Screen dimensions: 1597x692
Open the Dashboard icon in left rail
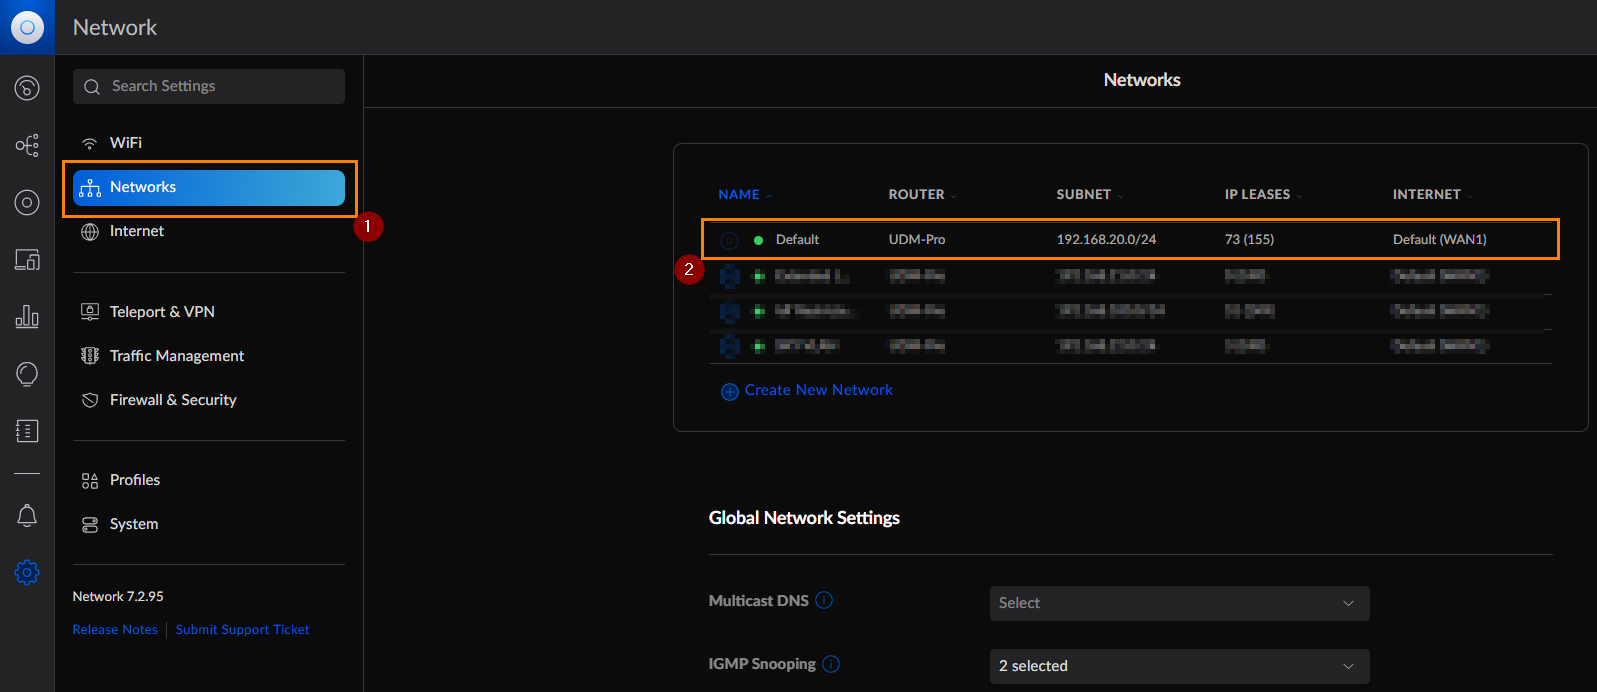point(27,88)
